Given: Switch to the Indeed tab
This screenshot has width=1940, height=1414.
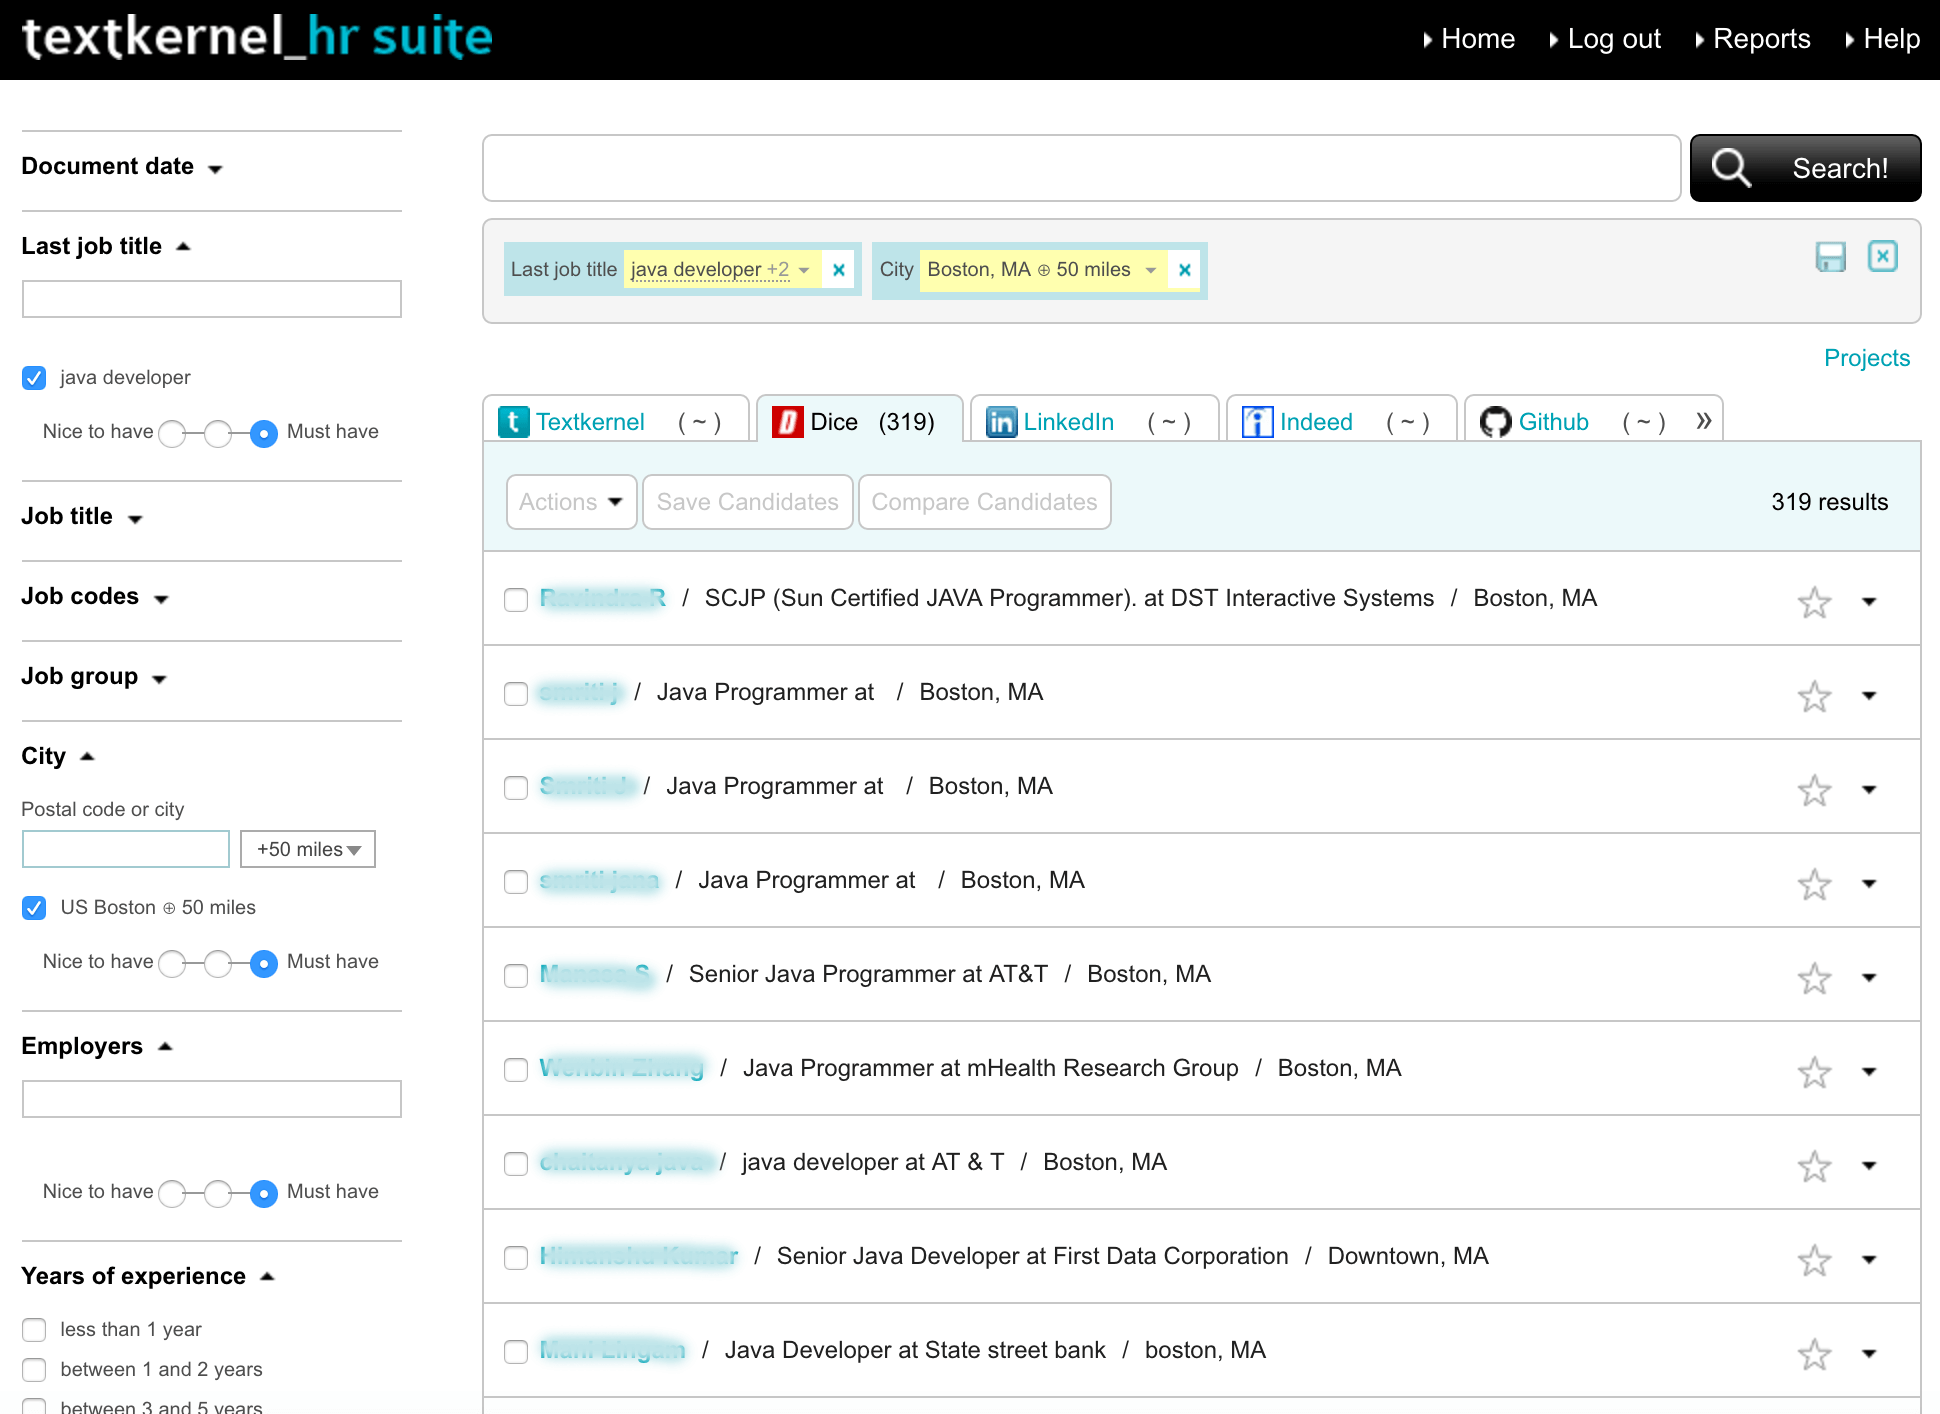Looking at the screenshot, I should pyautogui.click(x=1340, y=420).
